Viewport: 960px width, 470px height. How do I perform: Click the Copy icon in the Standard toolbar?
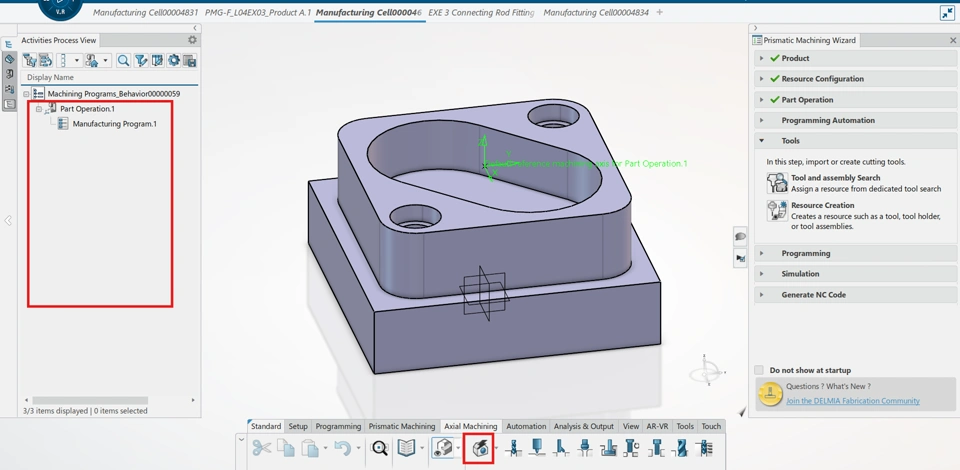286,449
